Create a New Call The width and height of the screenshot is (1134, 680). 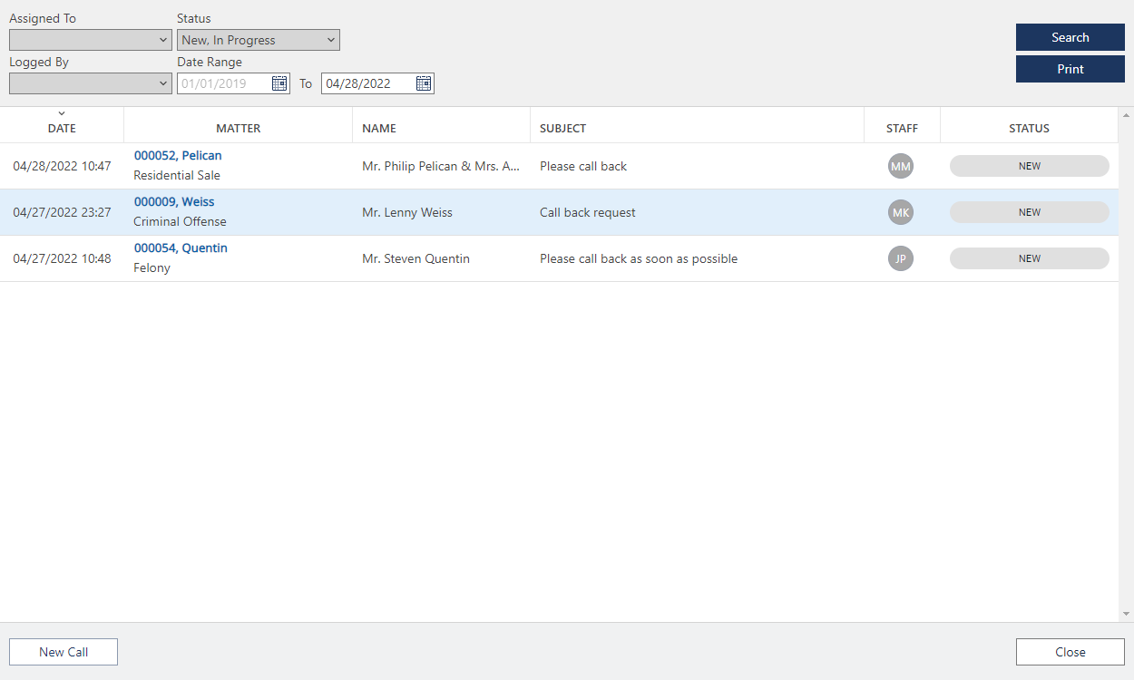pyautogui.click(x=63, y=652)
